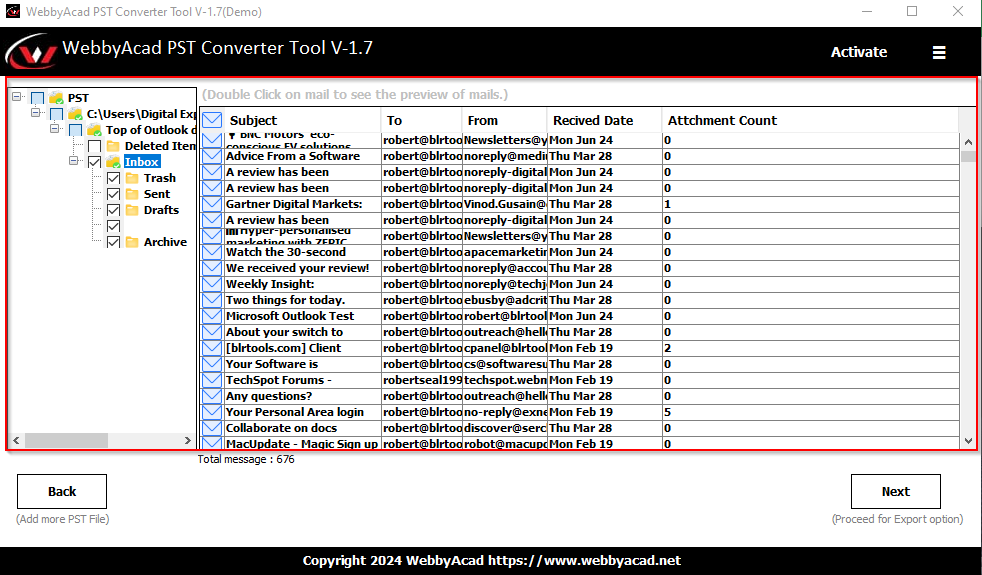Click envelope icon in Subject header
The width and height of the screenshot is (982, 575).
click(x=212, y=120)
